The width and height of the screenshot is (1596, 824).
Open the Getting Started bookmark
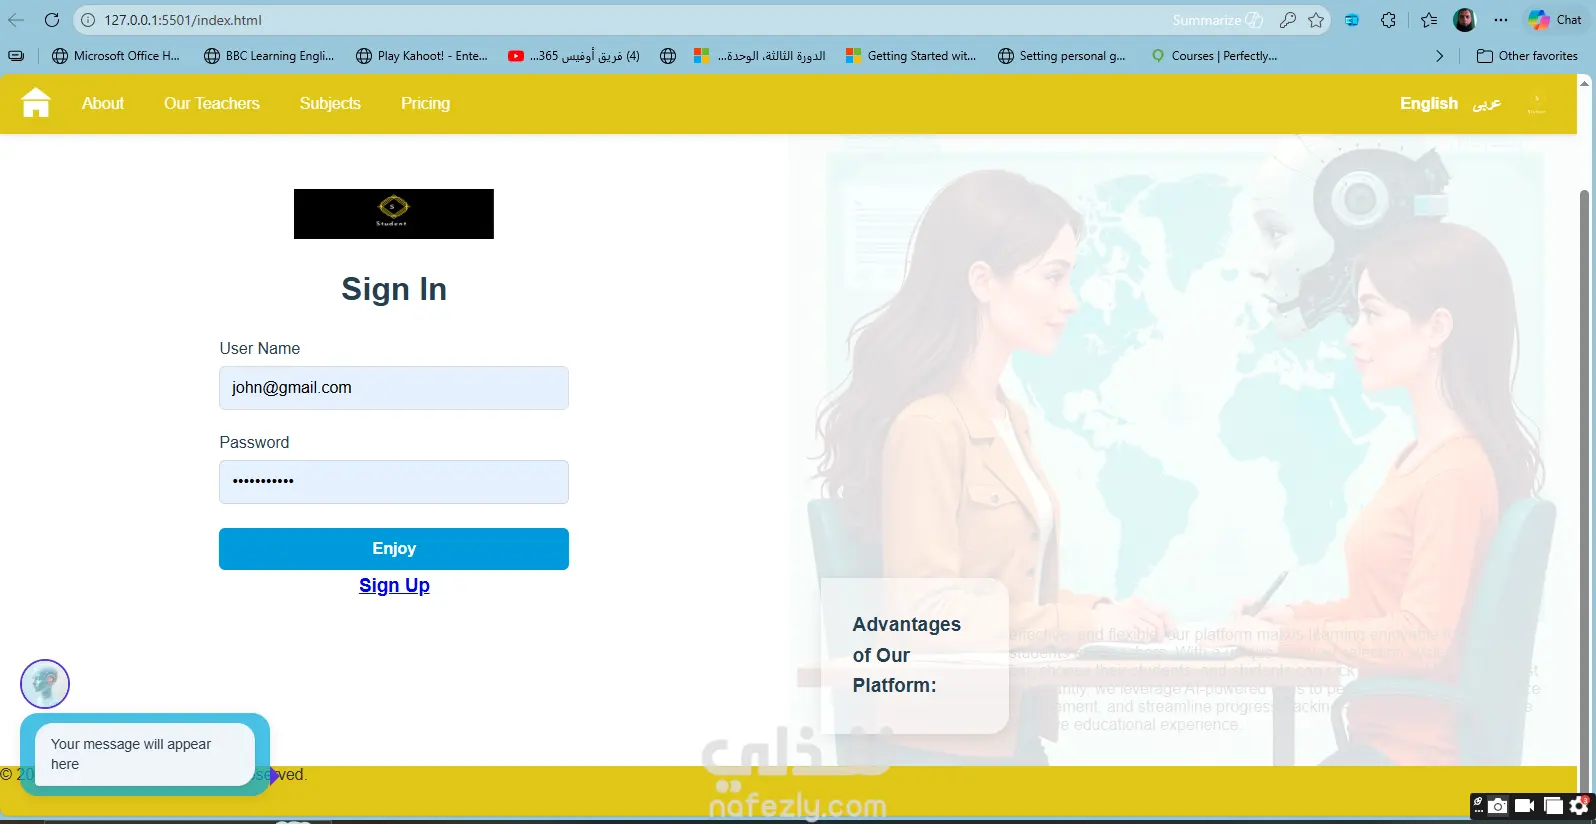[911, 56]
